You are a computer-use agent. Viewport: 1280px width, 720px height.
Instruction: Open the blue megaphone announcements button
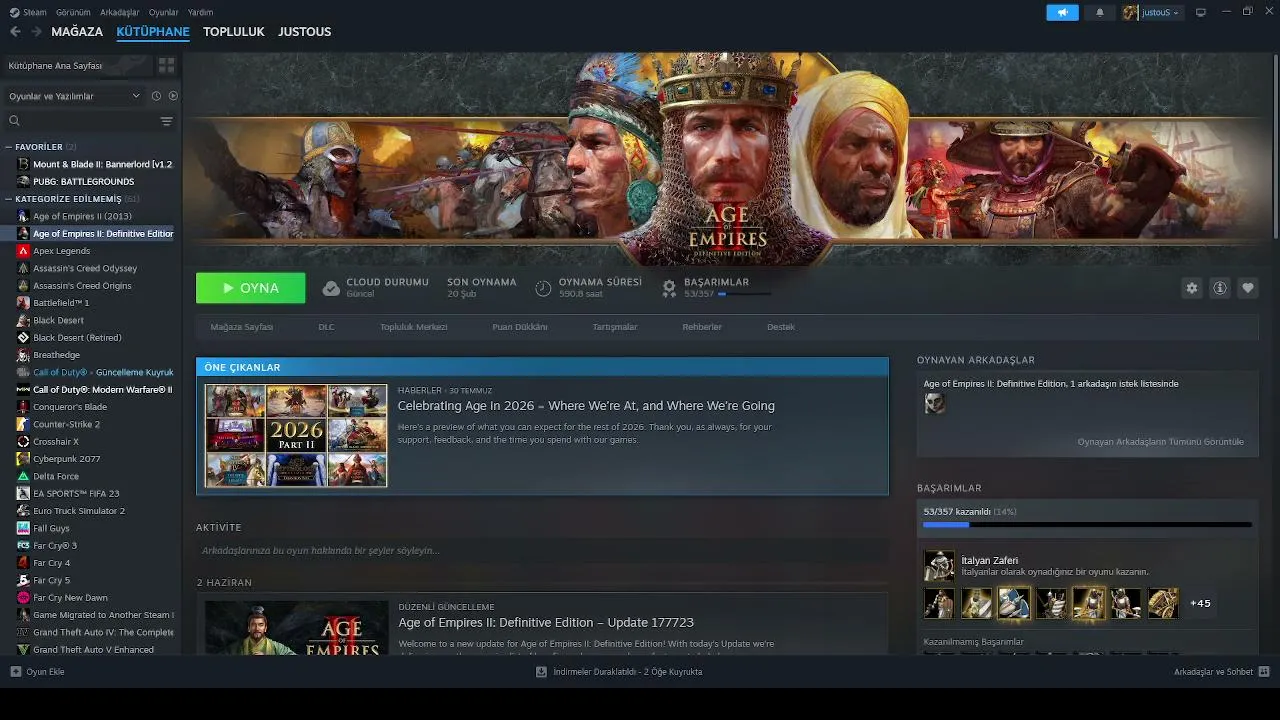point(1062,12)
